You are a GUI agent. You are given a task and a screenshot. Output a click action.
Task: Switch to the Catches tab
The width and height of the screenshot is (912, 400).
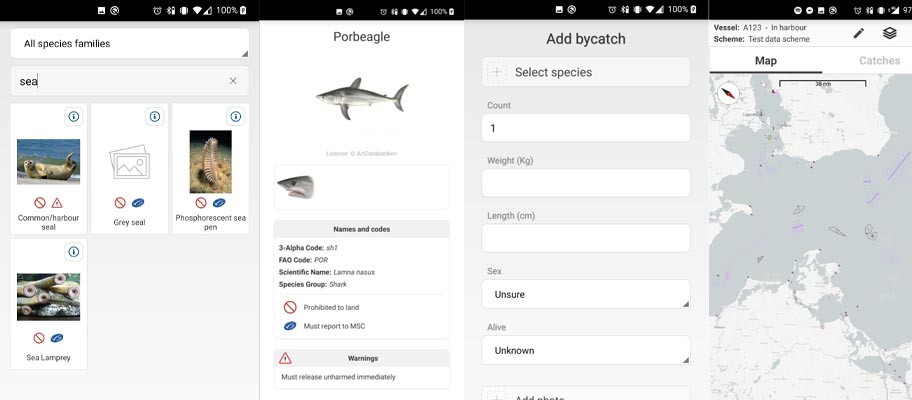tap(879, 61)
